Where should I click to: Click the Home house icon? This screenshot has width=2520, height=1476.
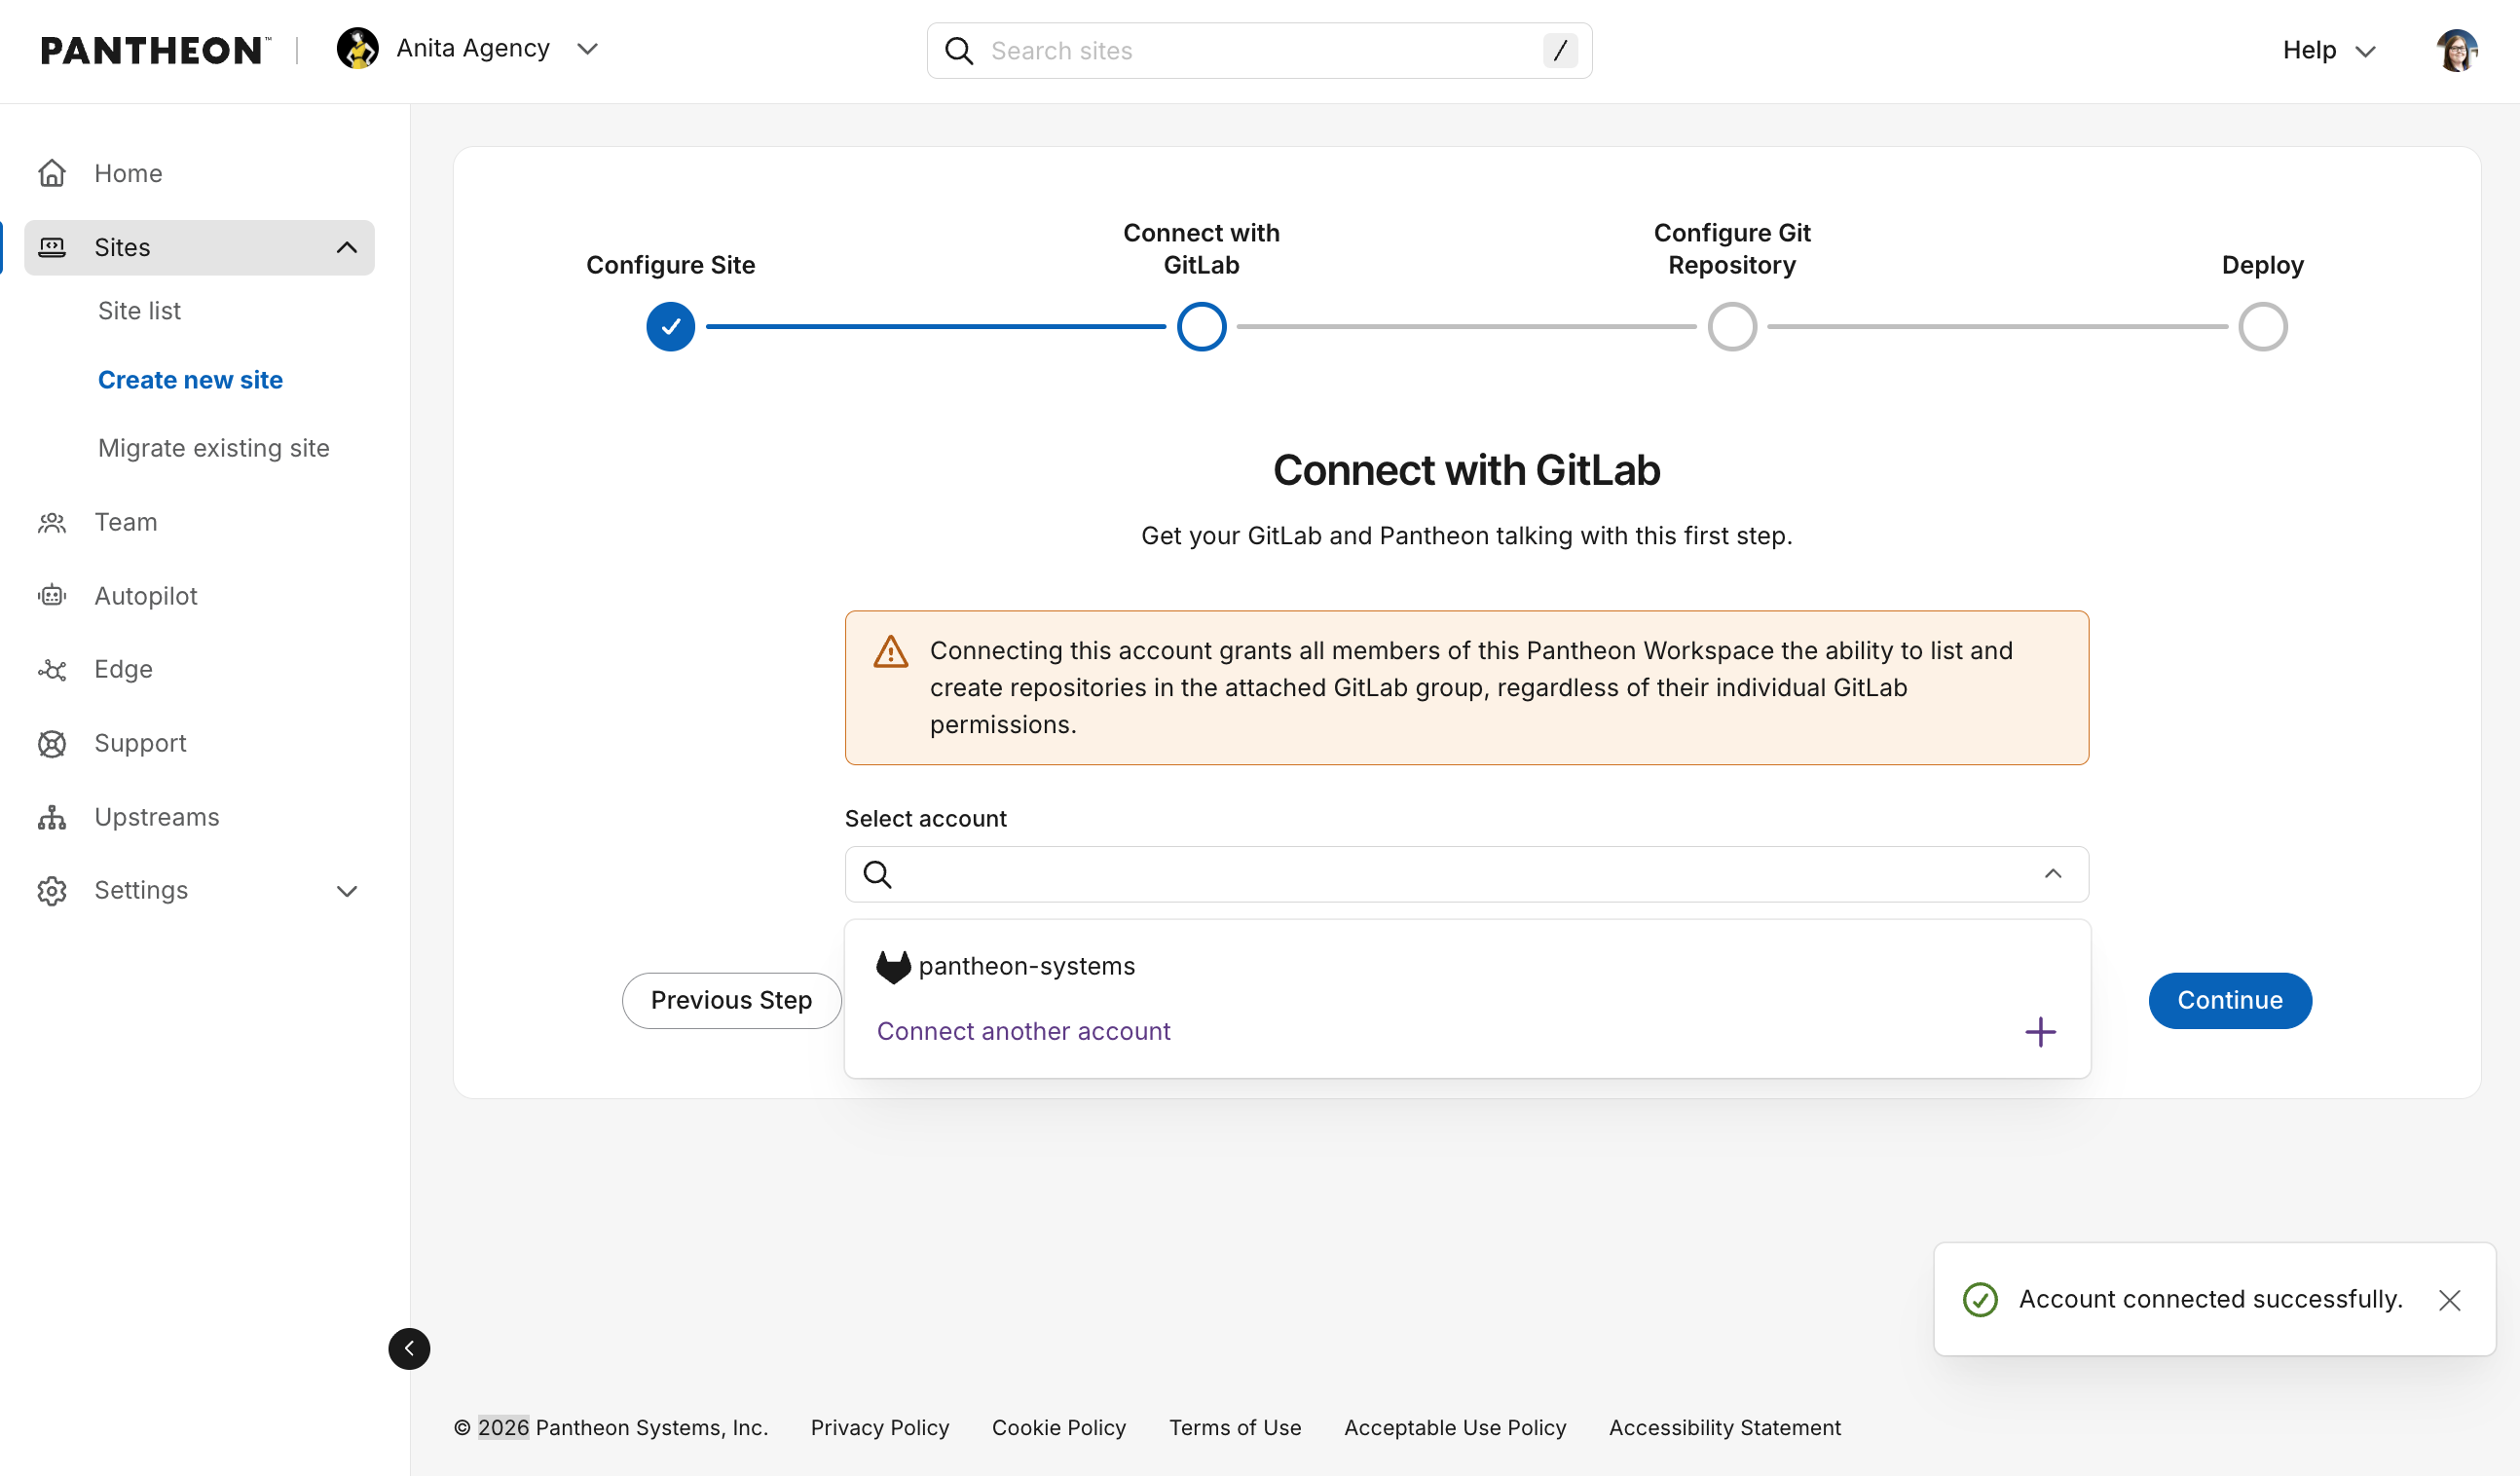pyautogui.click(x=52, y=173)
